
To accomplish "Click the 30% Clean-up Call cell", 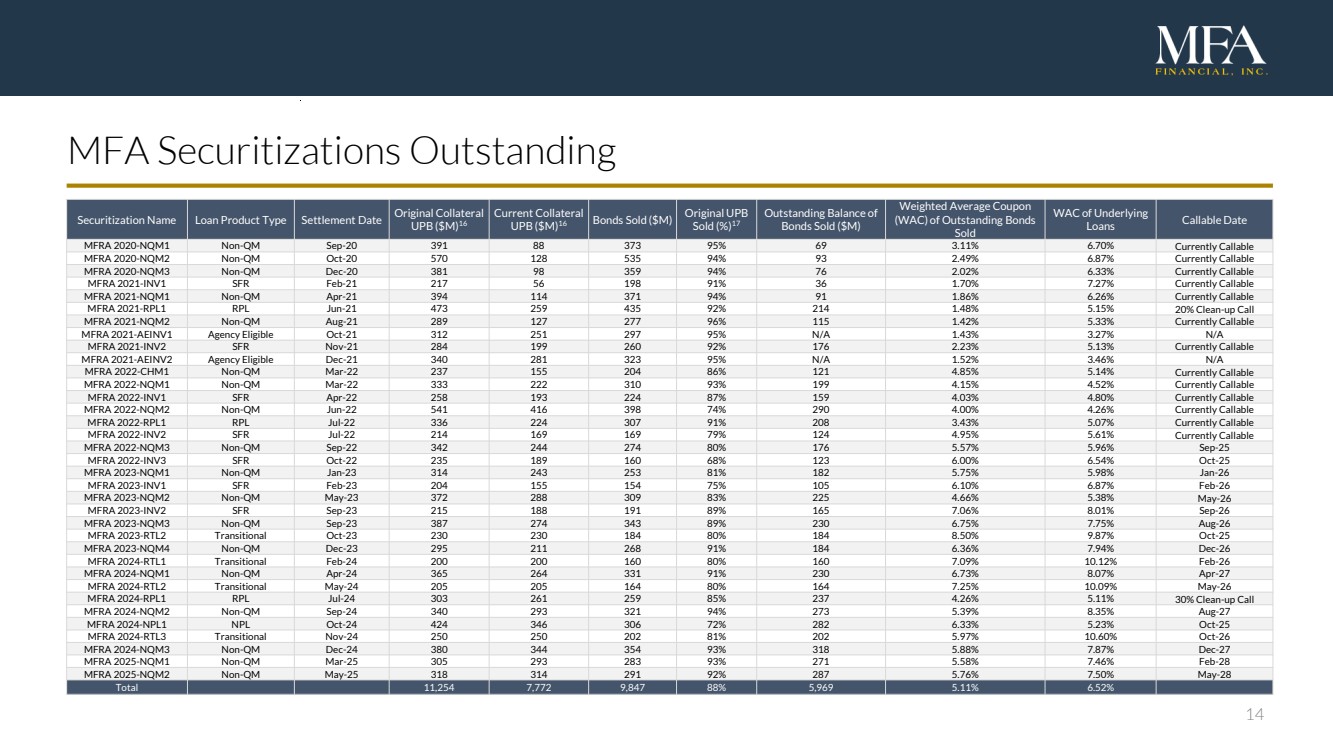I will tap(1214, 599).
